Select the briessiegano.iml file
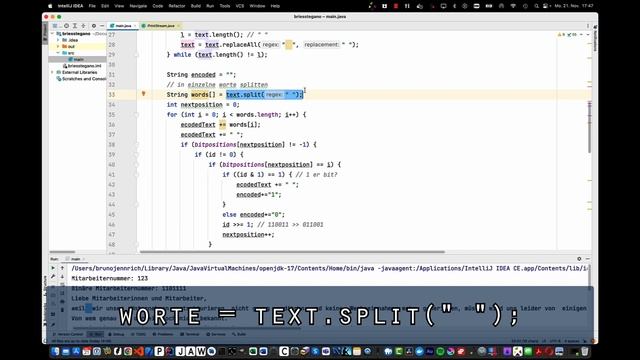 pyautogui.click(x=82, y=66)
